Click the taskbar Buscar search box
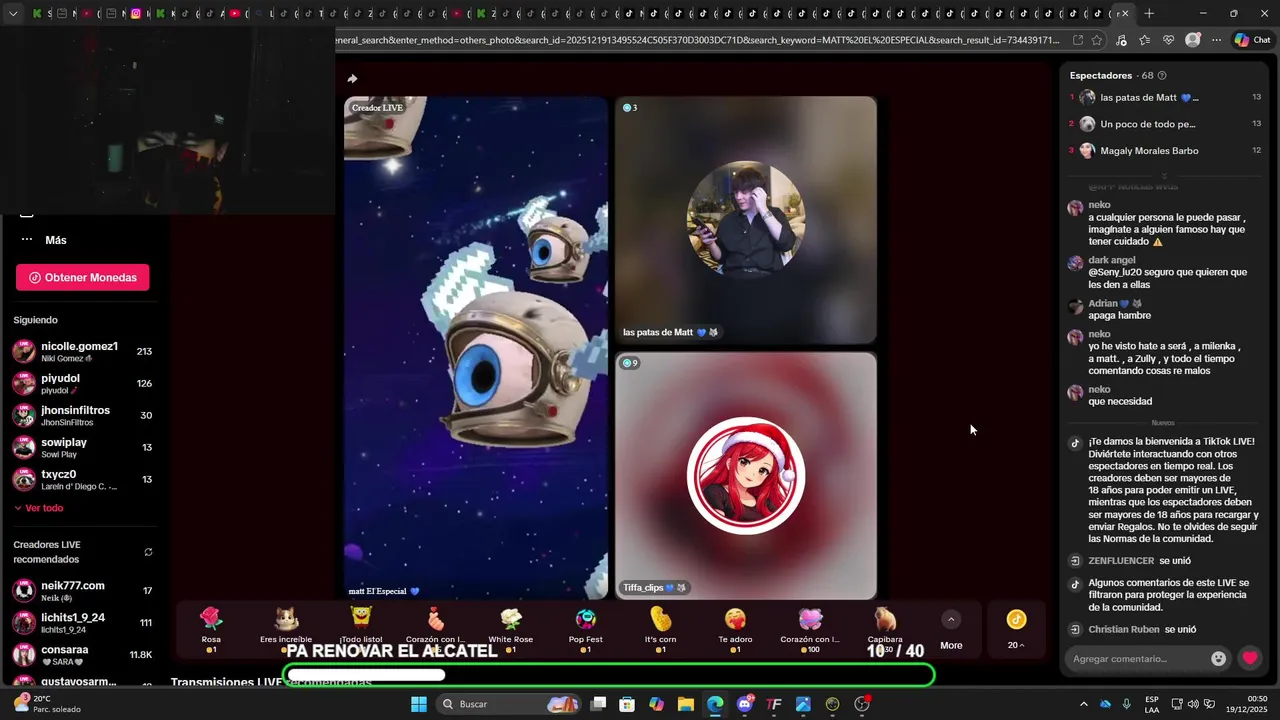 click(510, 704)
